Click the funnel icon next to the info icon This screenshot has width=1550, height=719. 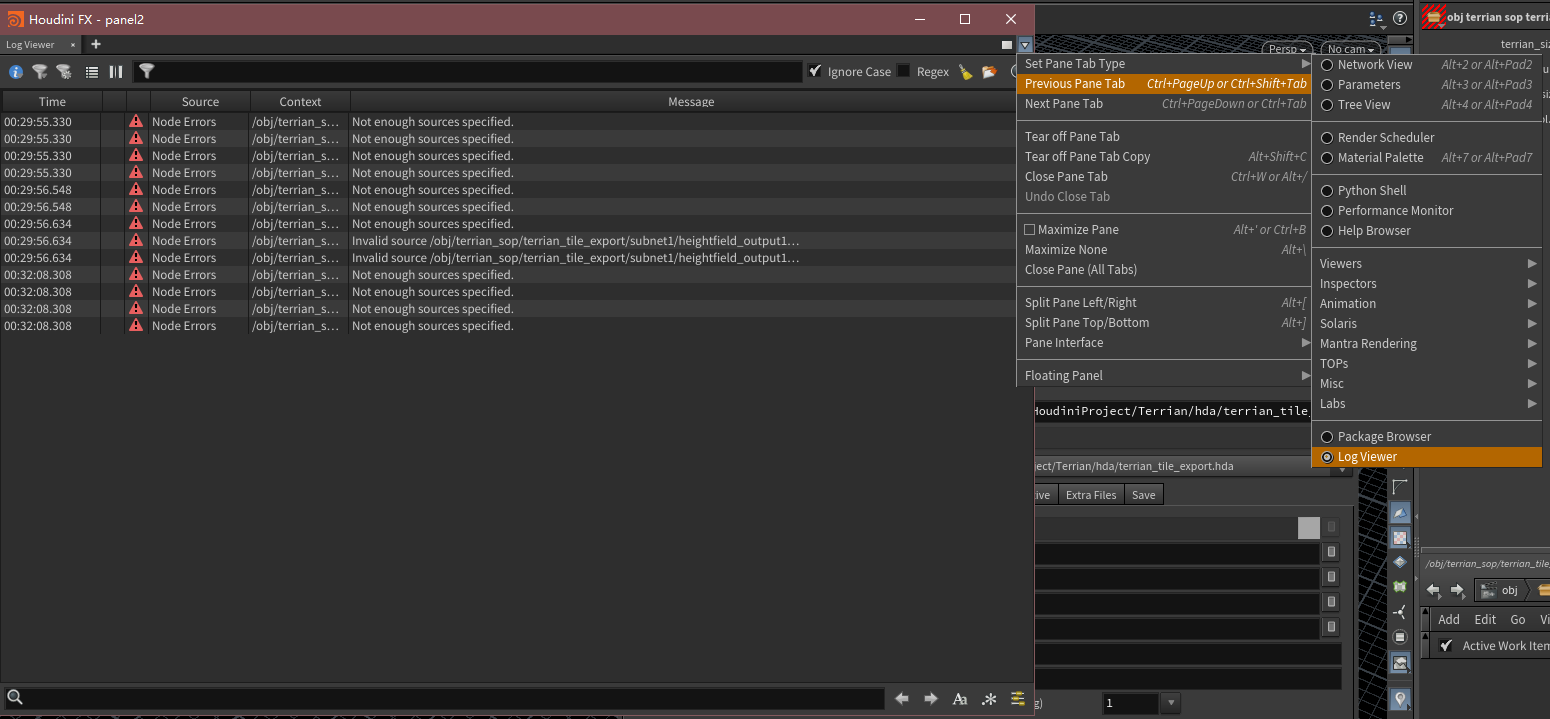click(x=40, y=72)
